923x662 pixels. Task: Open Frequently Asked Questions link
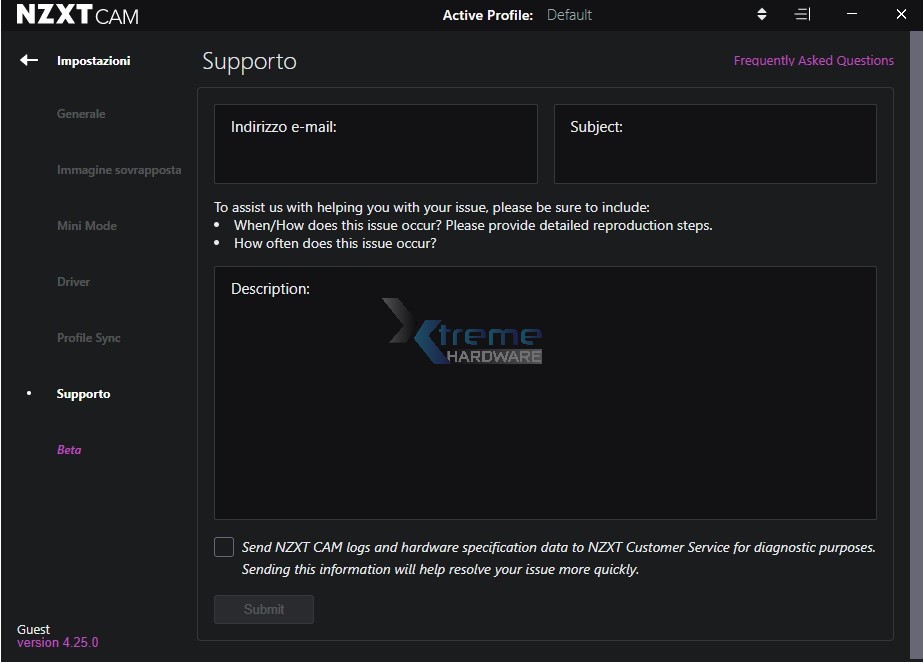813,61
